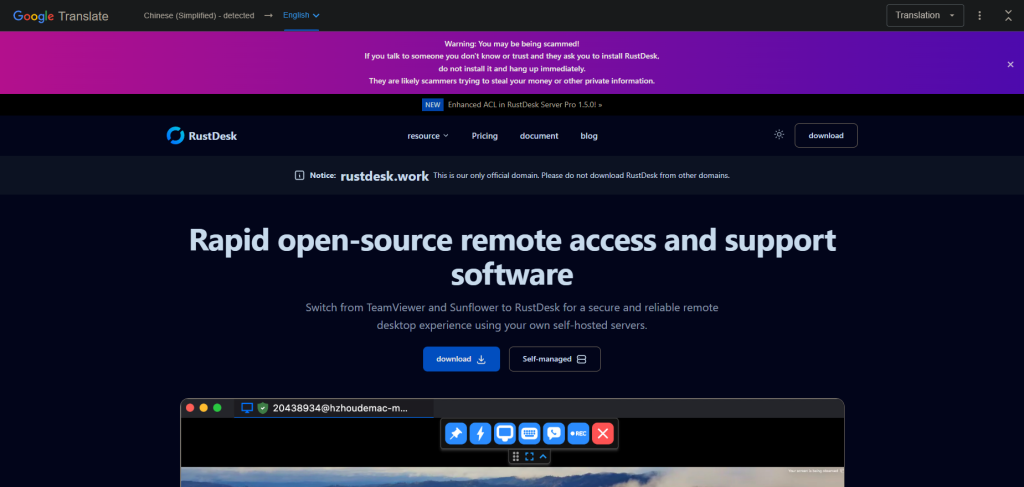Viewport: 1024px width, 487px height.
Task: Click the grid drag handle icon
Action: [516, 456]
